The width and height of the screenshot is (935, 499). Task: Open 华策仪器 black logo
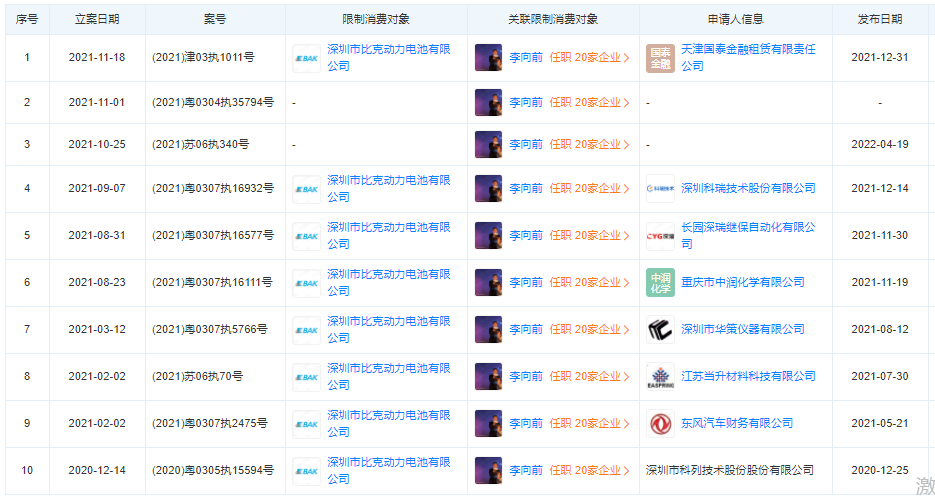(660, 330)
